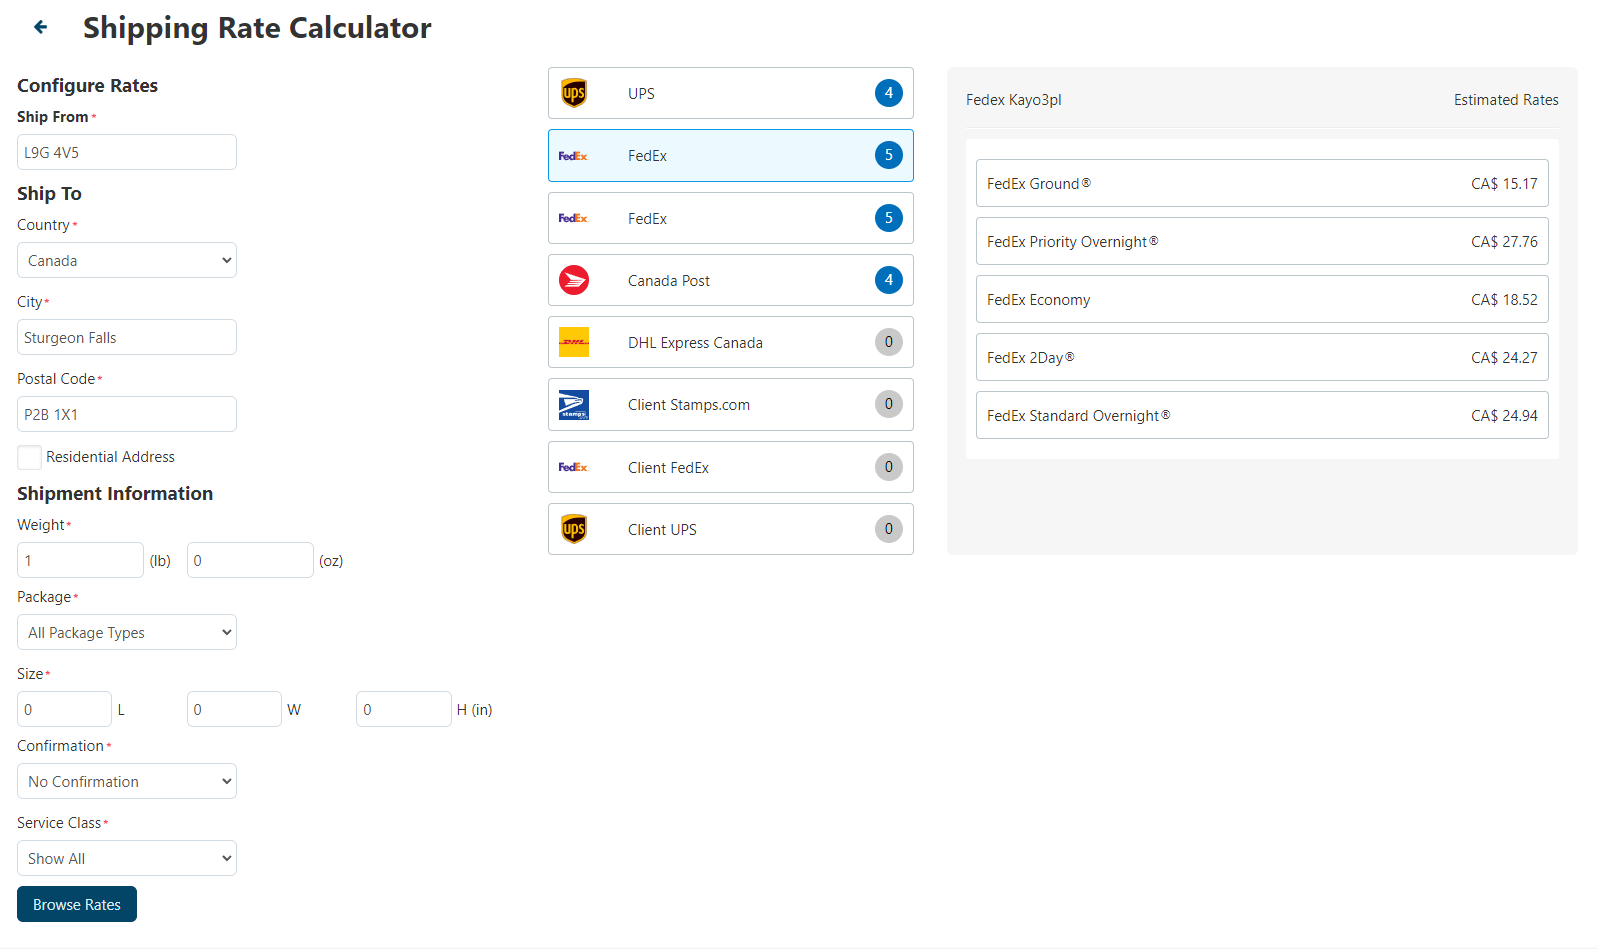Click the back arrow beside the page title
Viewport: 1598px width, 949px height.
pos(40,27)
